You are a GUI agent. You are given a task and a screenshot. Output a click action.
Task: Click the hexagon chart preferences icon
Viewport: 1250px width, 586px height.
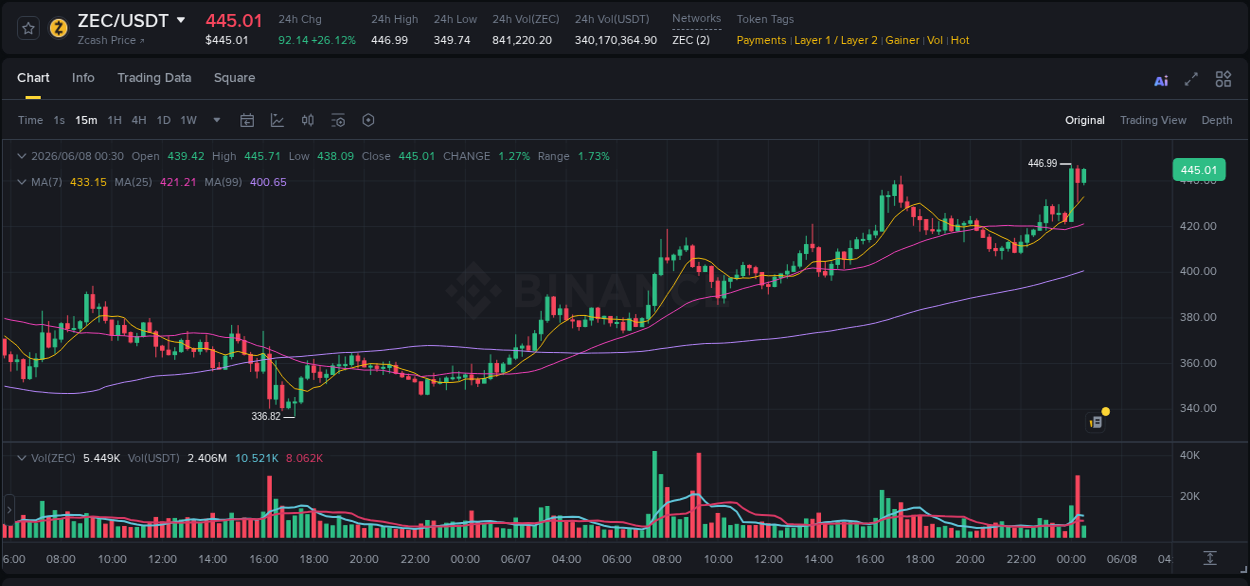(x=368, y=120)
